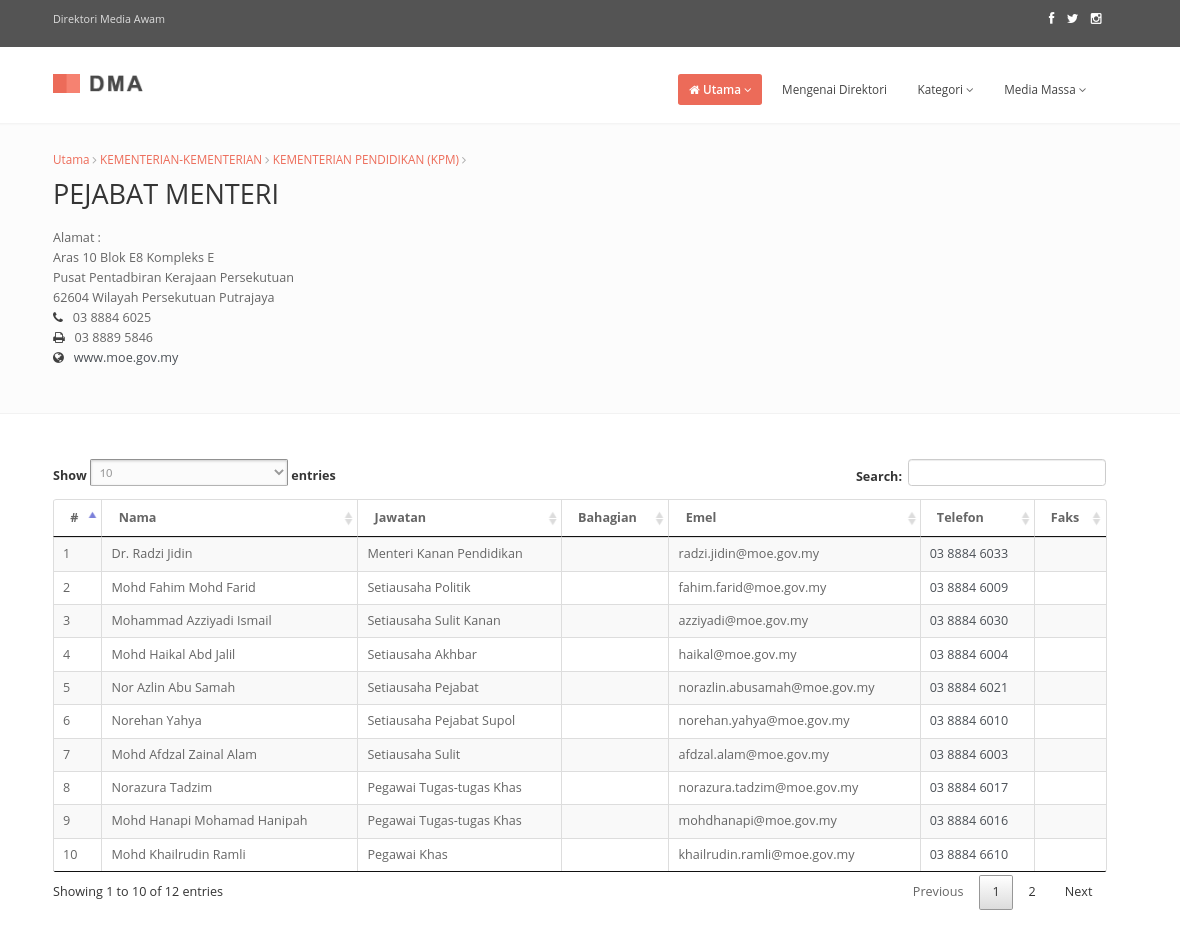Visit www.moe.gov.my website link
1180x930 pixels.
pyautogui.click(x=126, y=357)
